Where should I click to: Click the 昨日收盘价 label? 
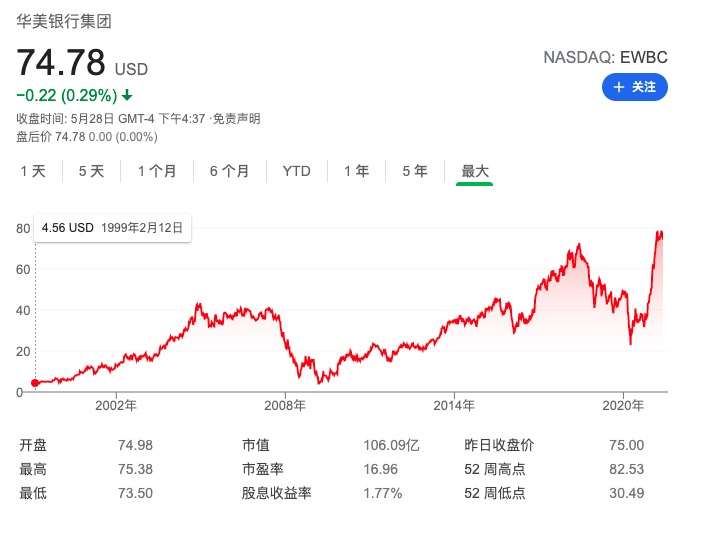[499, 445]
